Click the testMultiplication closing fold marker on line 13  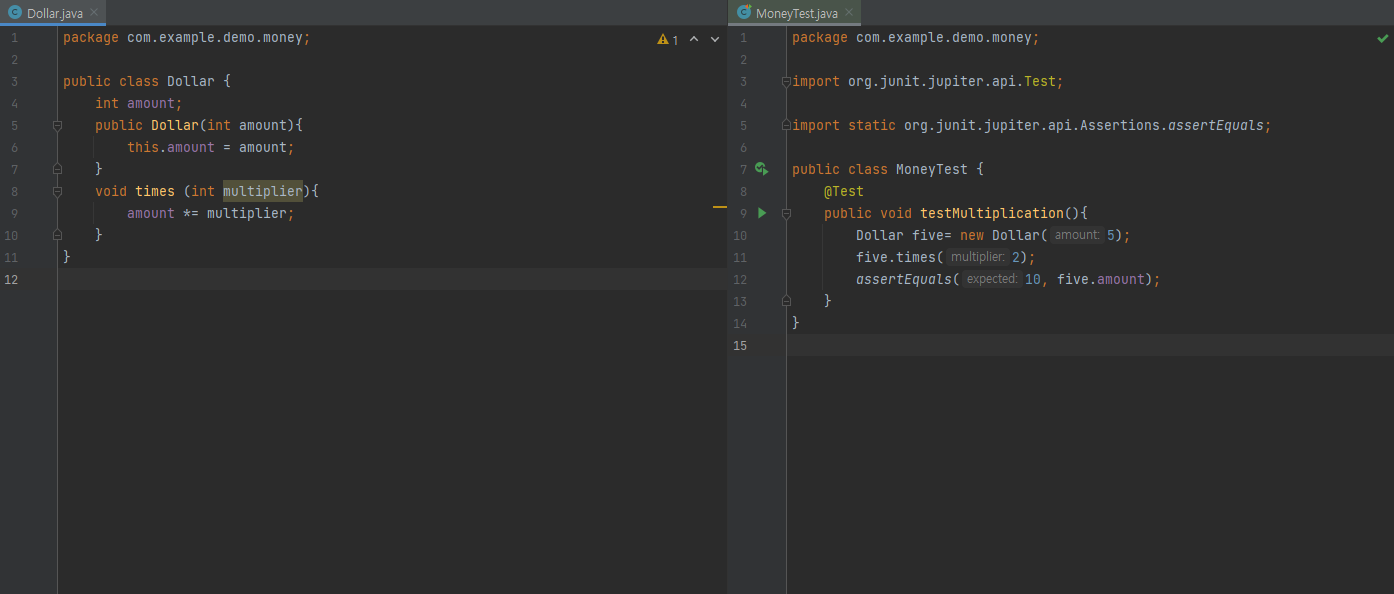tap(786, 301)
